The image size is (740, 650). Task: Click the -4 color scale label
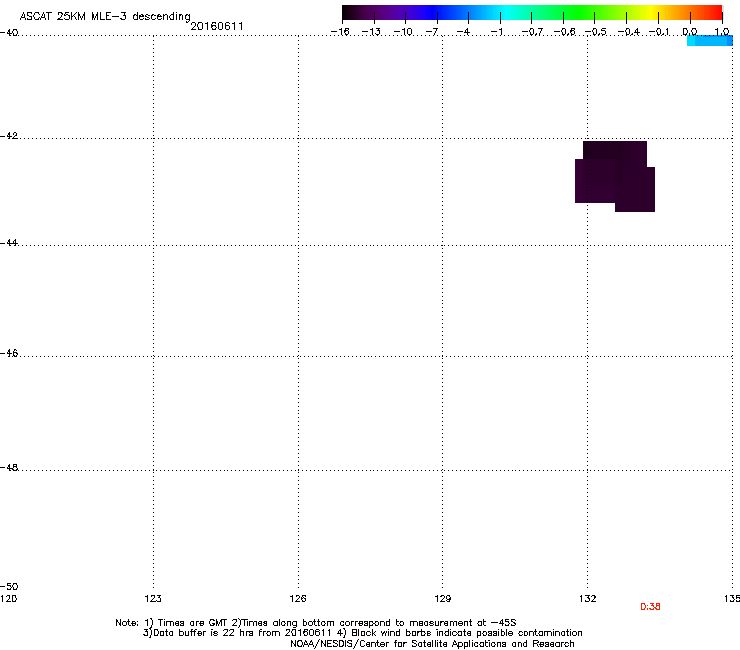coord(463,32)
